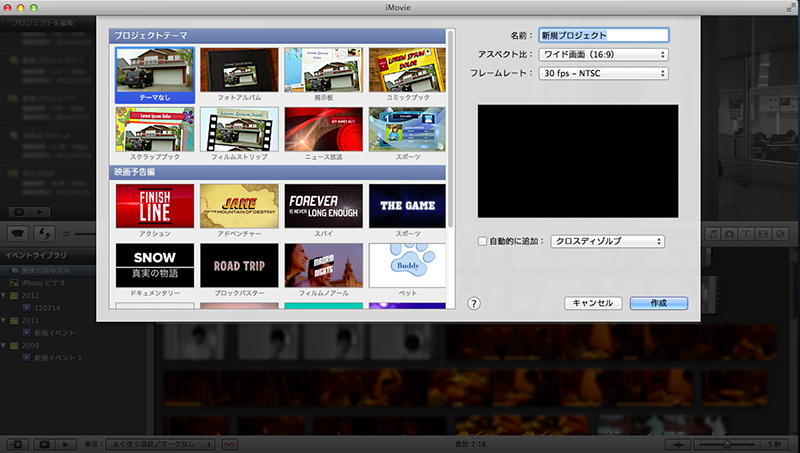Viewport: 800px width, 453px height.
Task: Click into the 名前 text field
Action: coord(604,35)
